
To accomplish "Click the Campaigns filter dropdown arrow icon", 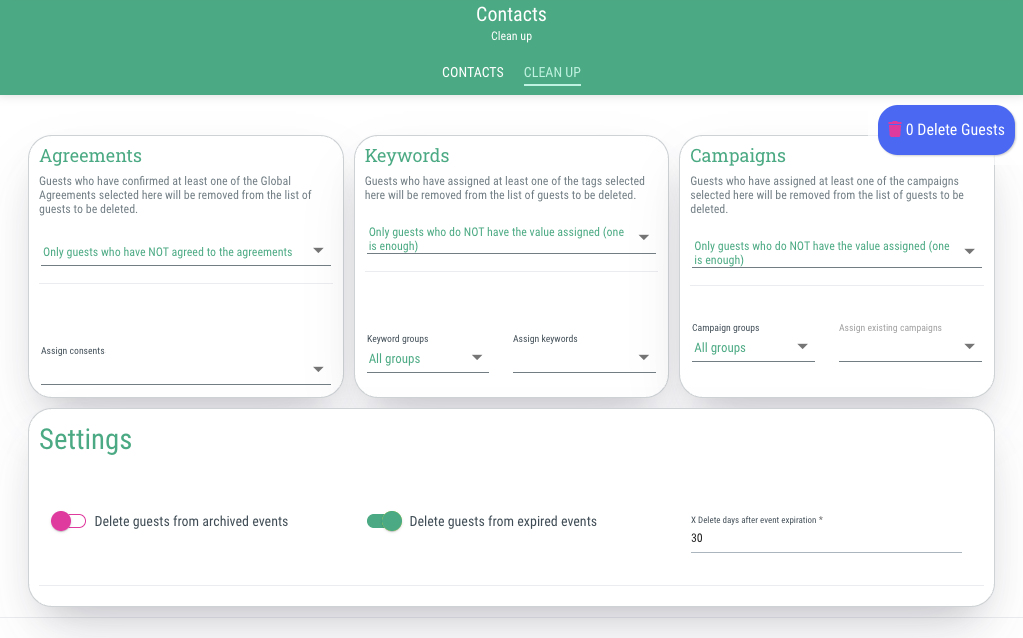I will click(x=970, y=251).
